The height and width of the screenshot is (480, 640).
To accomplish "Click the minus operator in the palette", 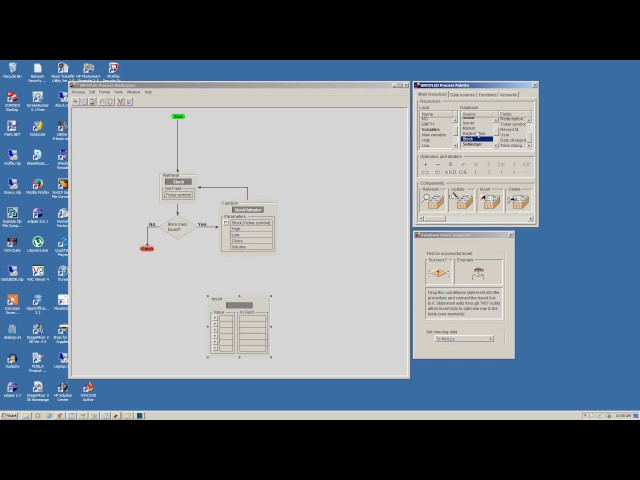I will [438, 164].
